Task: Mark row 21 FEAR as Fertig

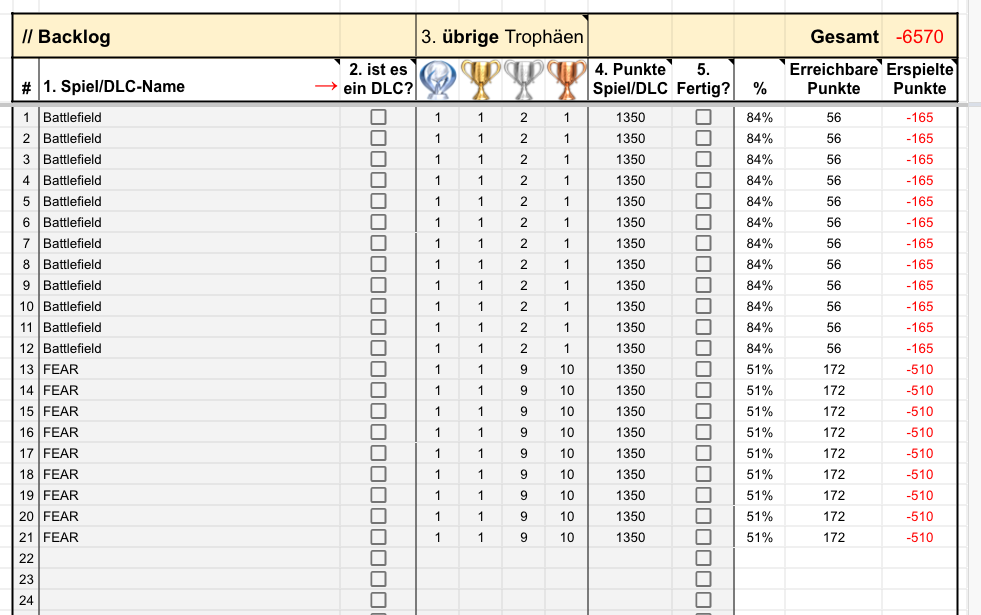Action: pyautogui.click(x=703, y=537)
